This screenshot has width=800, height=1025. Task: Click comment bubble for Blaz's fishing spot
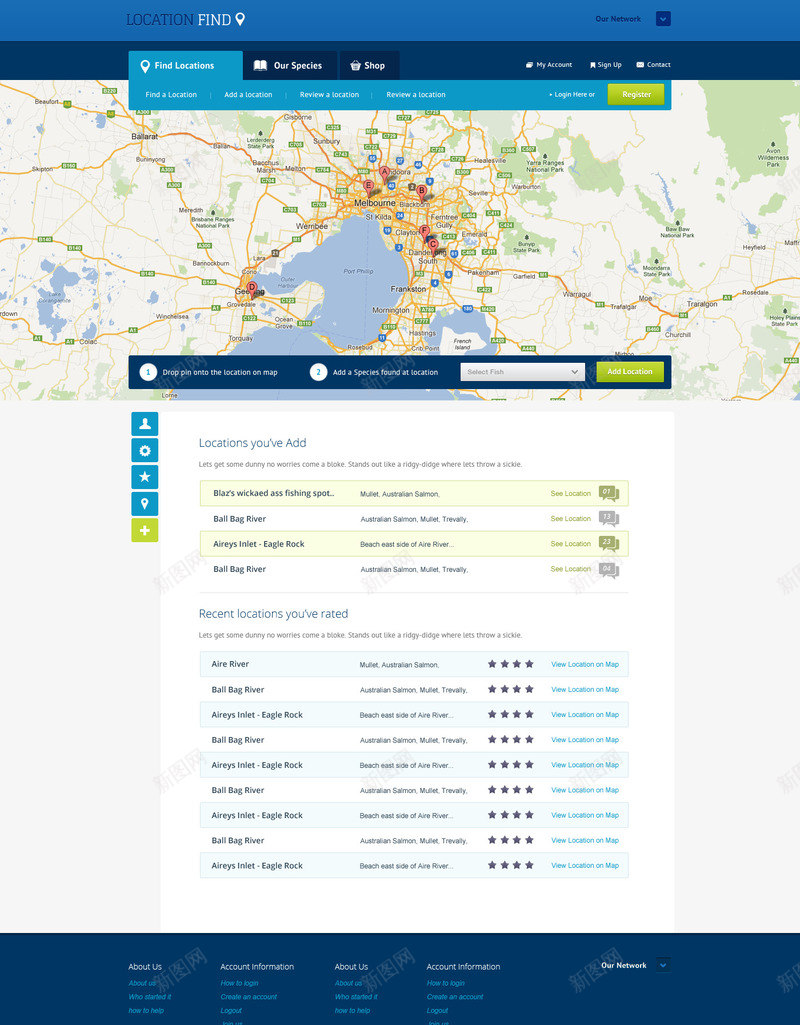point(608,493)
